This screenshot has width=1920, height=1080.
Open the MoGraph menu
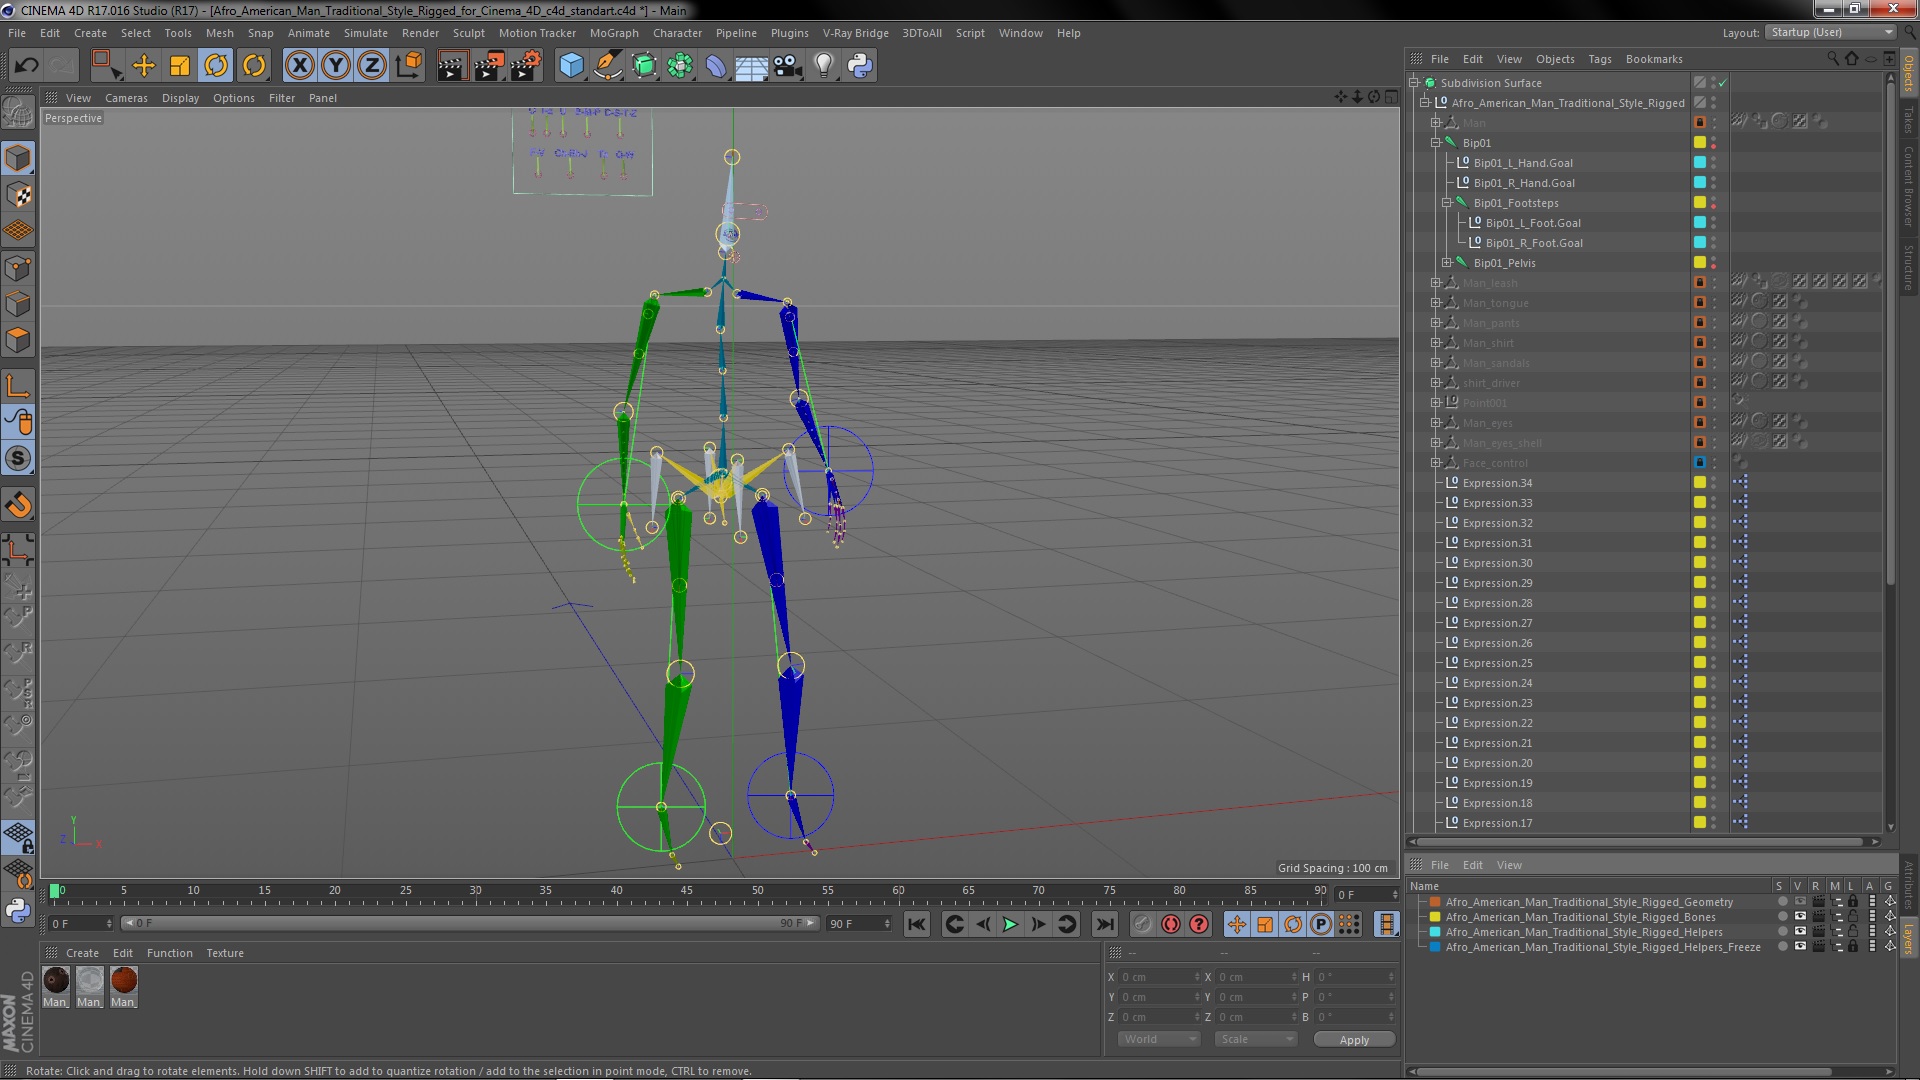[614, 33]
